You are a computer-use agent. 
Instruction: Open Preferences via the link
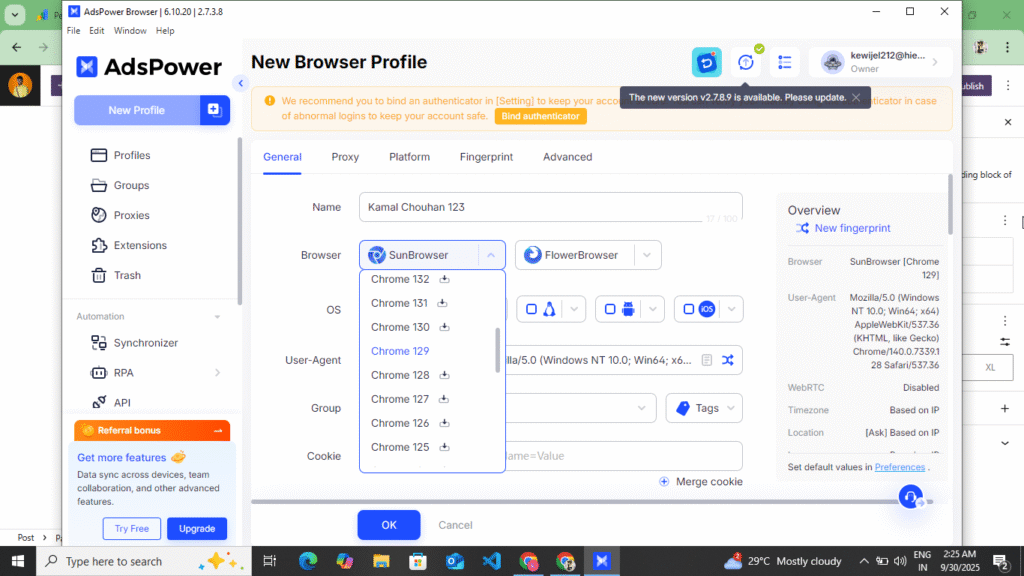coord(899,466)
